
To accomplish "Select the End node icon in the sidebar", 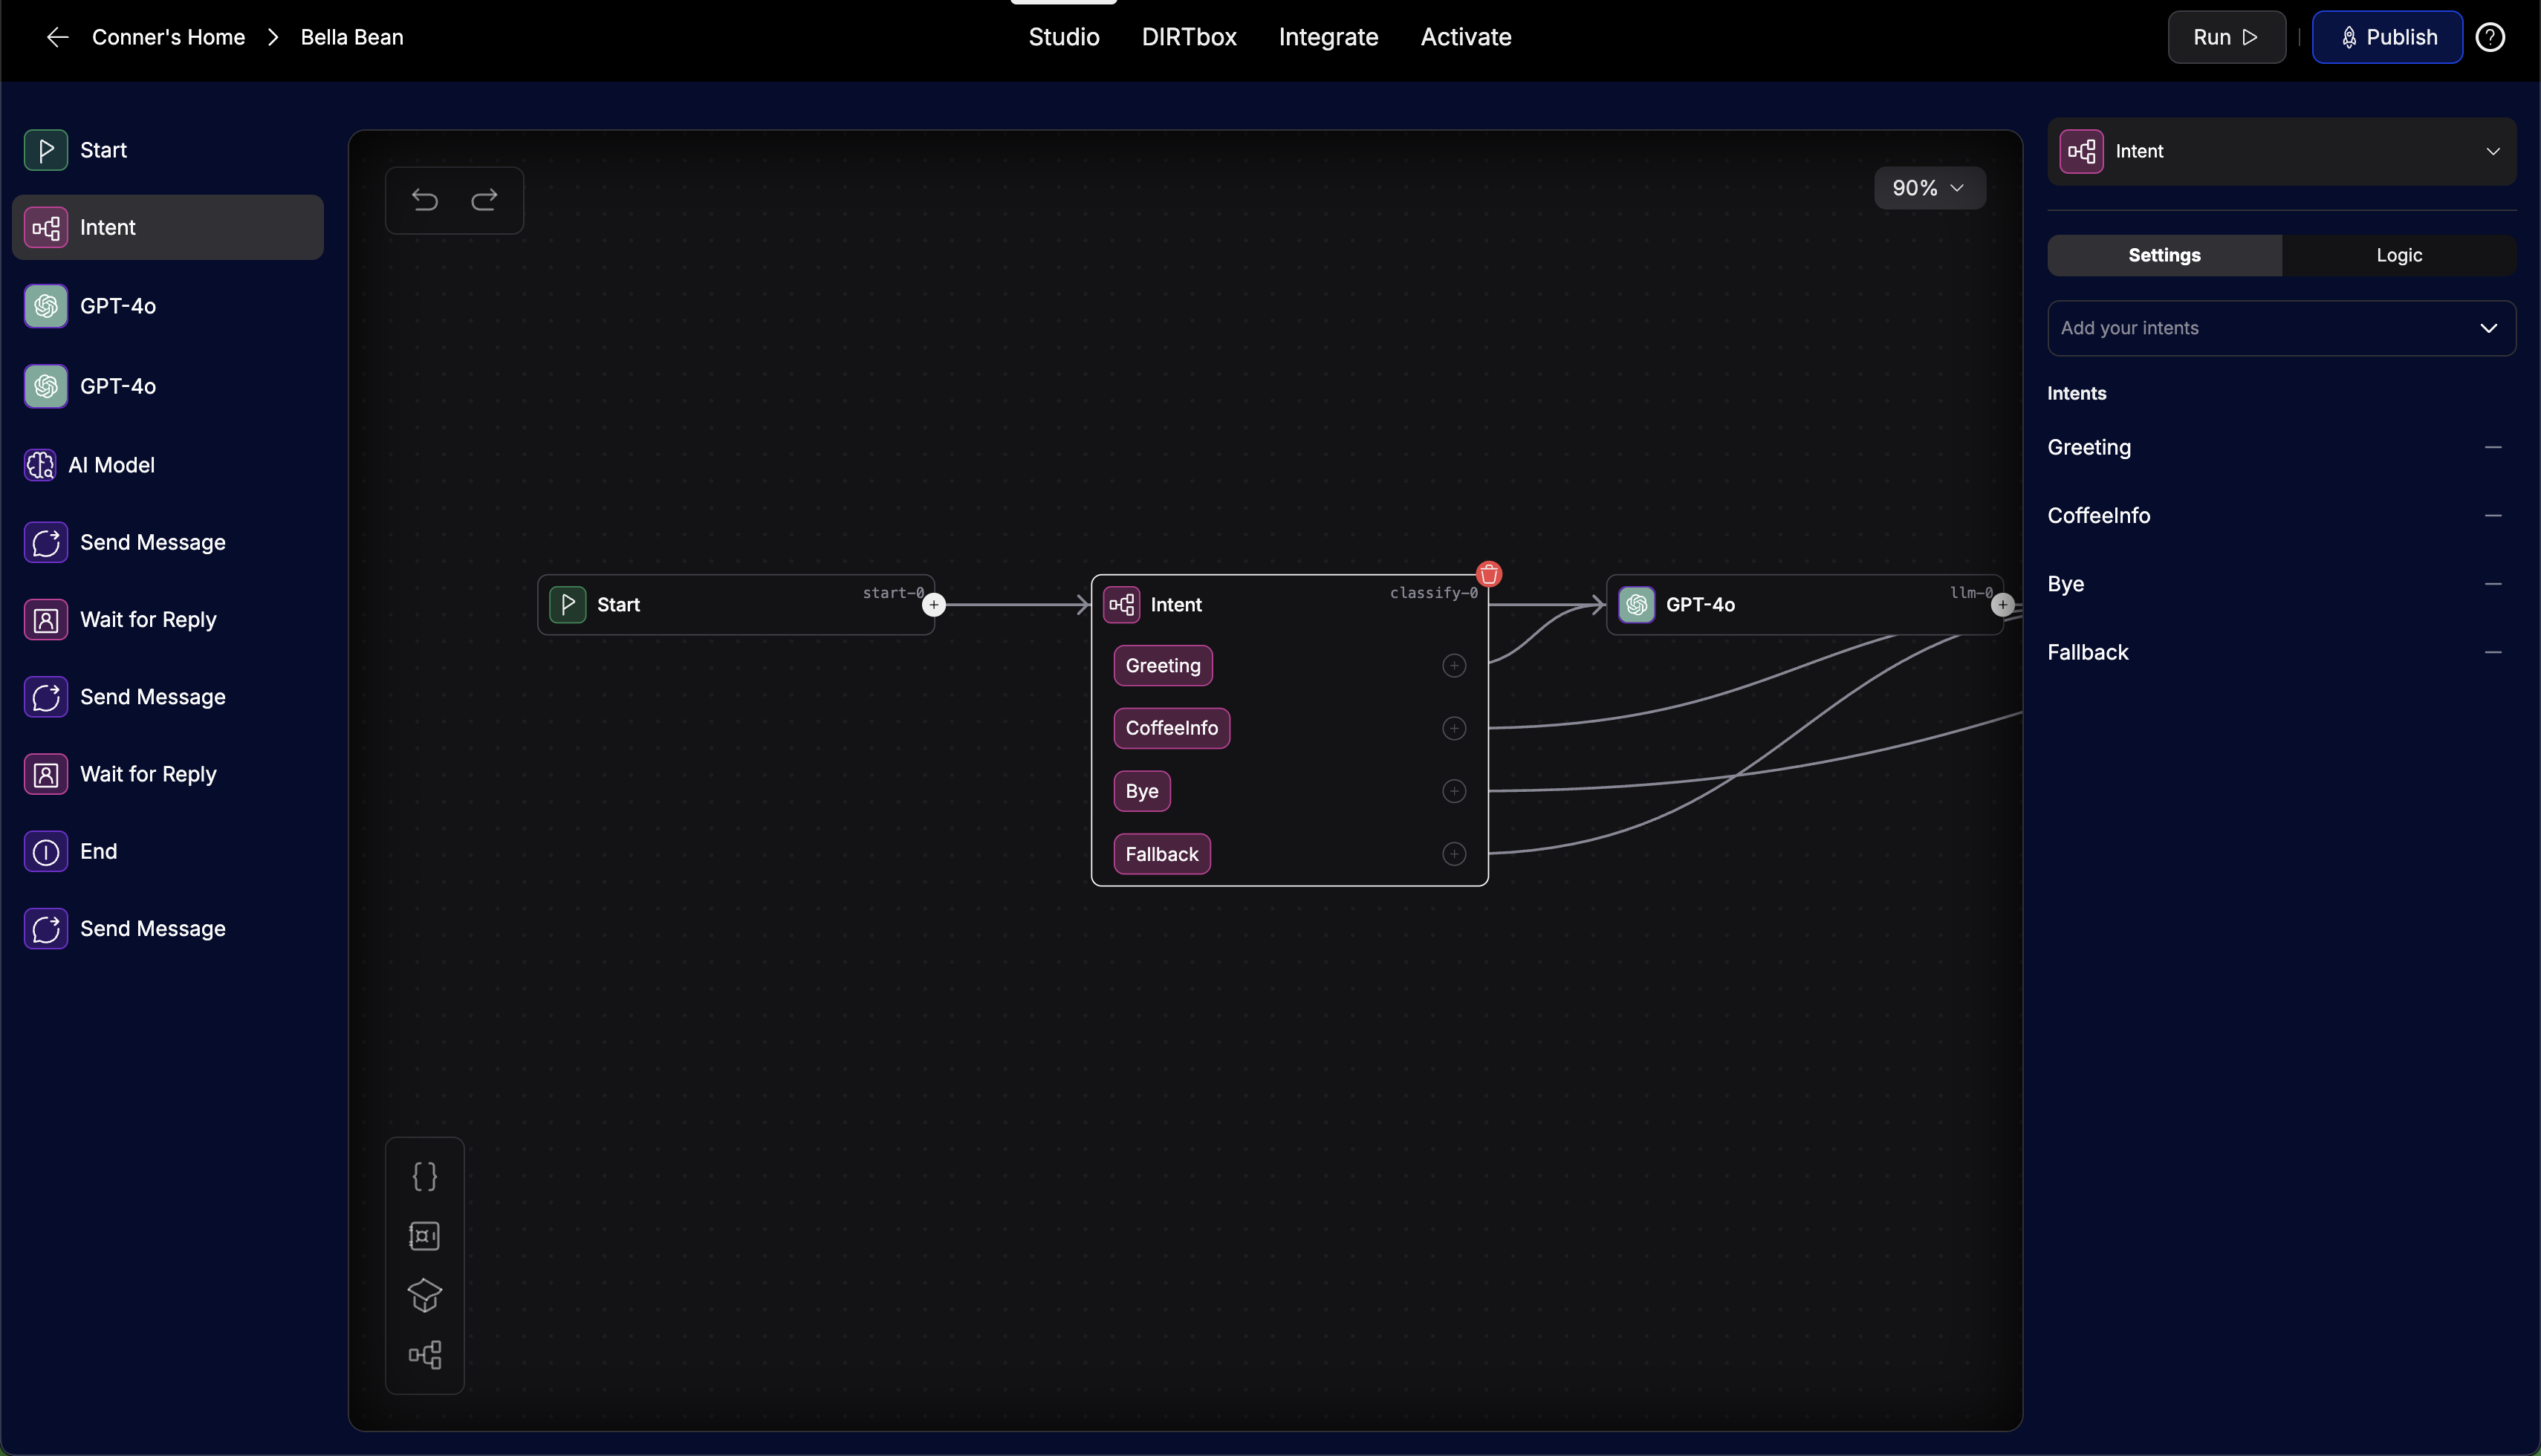I will point(45,851).
